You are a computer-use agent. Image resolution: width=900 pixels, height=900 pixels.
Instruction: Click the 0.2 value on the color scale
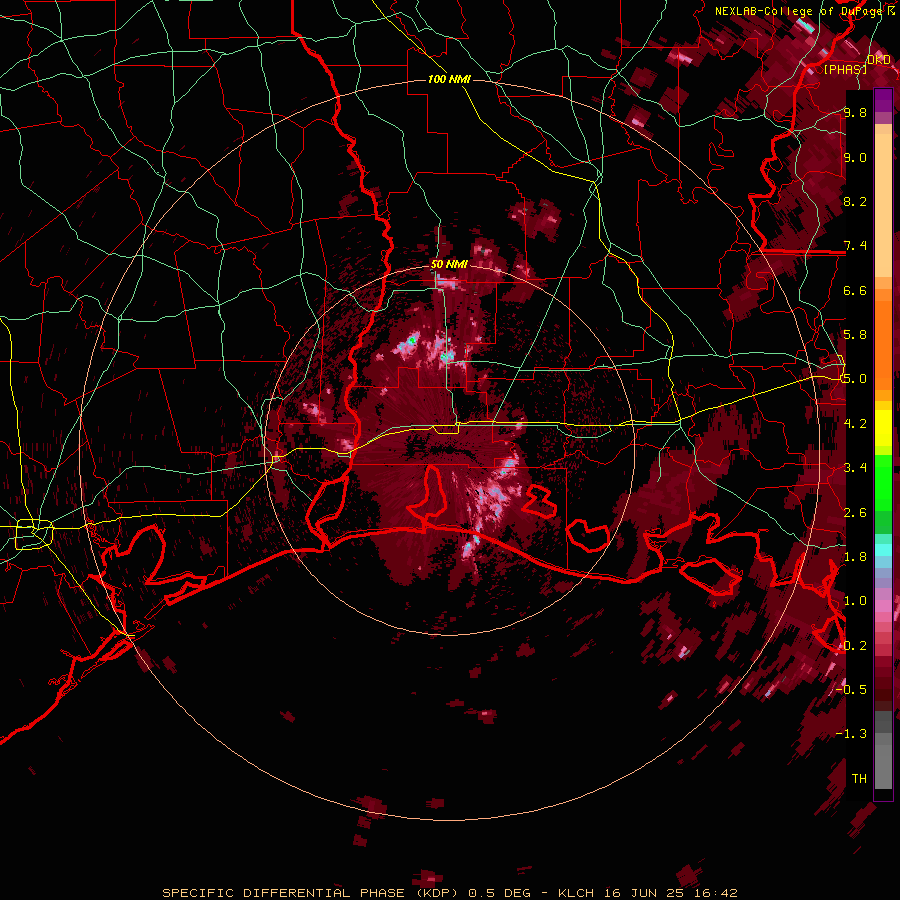coord(855,645)
